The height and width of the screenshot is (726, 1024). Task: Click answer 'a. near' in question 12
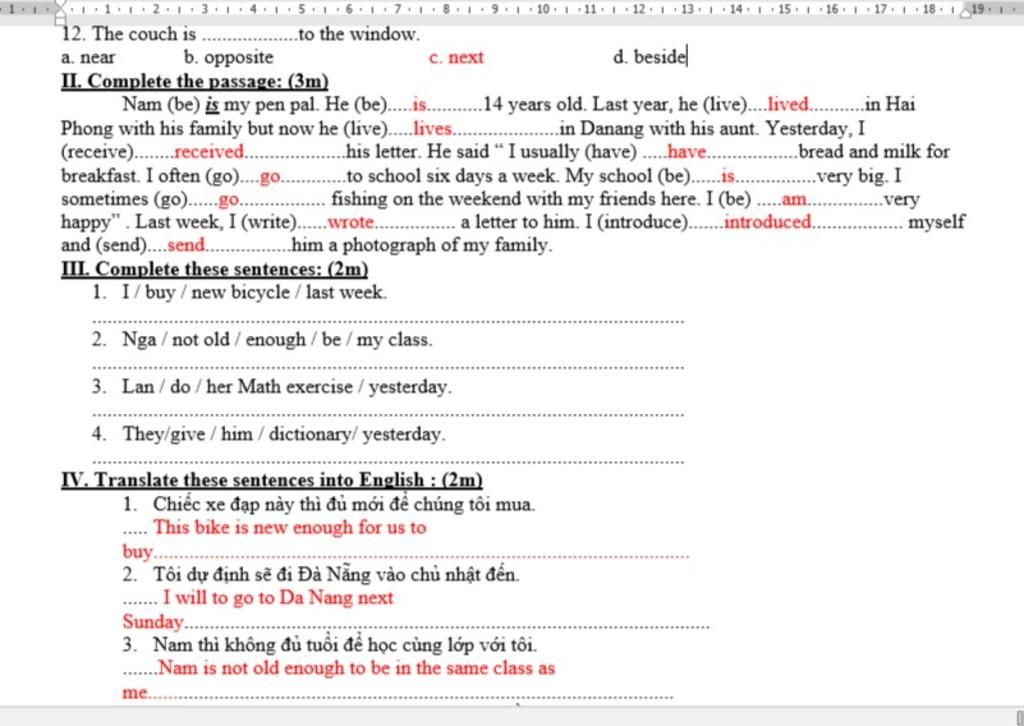tap(88, 57)
